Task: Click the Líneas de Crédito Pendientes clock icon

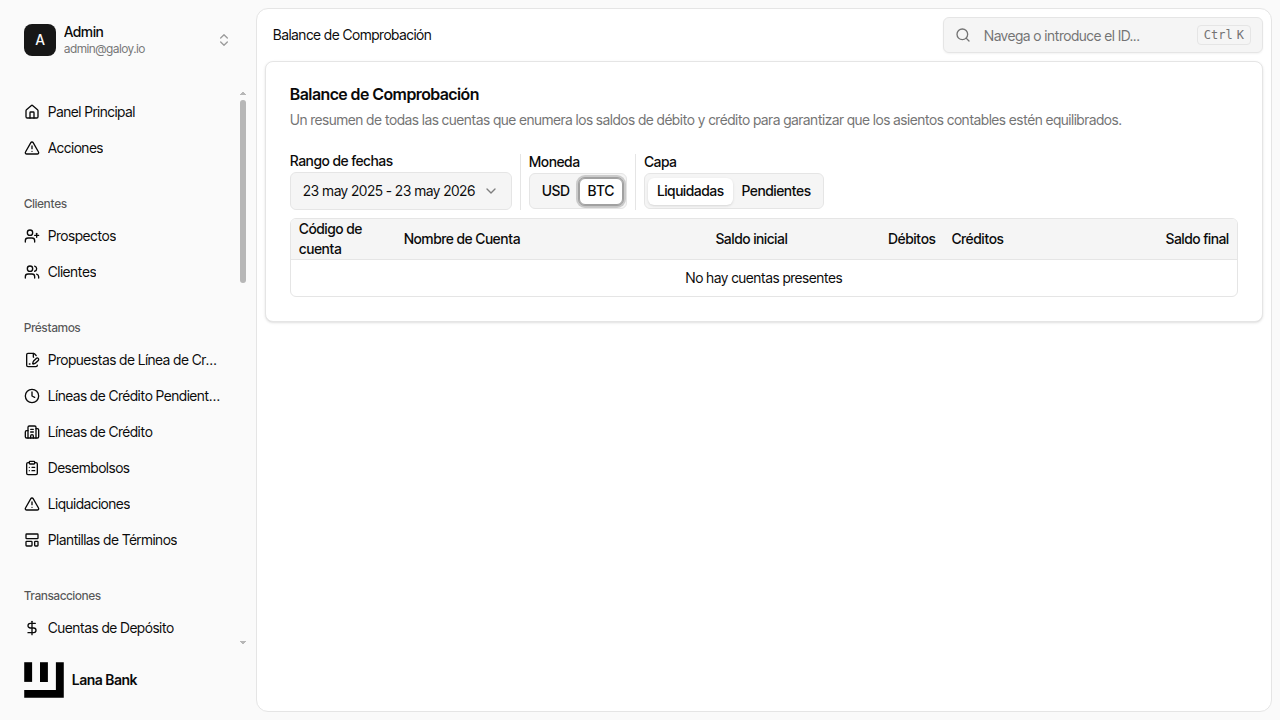Action: tap(32, 396)
